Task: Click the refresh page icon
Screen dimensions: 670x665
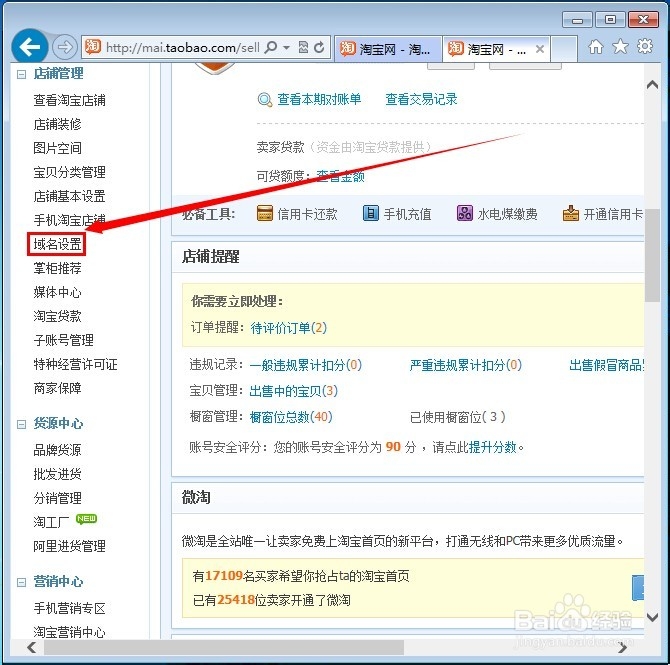Action: (319, 47)
